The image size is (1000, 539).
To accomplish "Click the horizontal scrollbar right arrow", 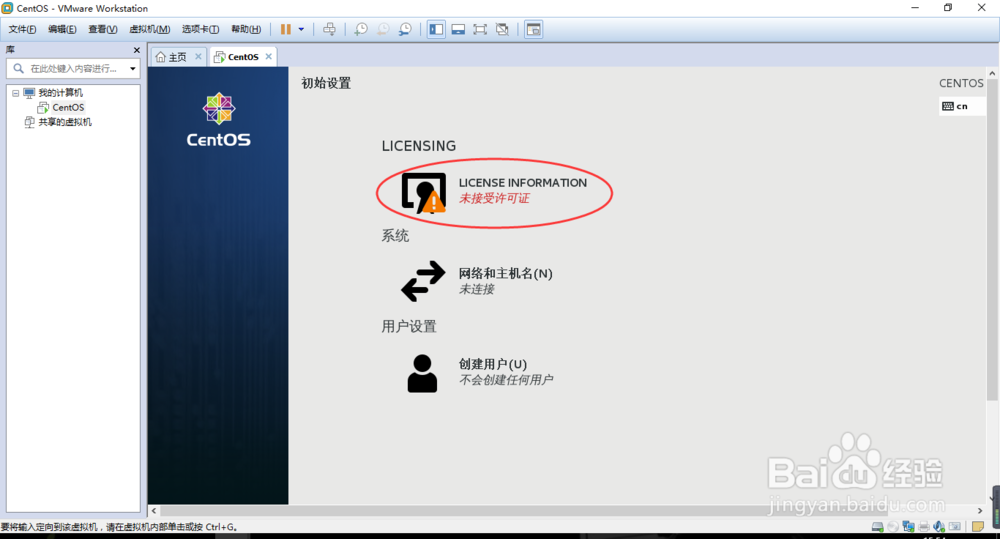I will 980,510.
